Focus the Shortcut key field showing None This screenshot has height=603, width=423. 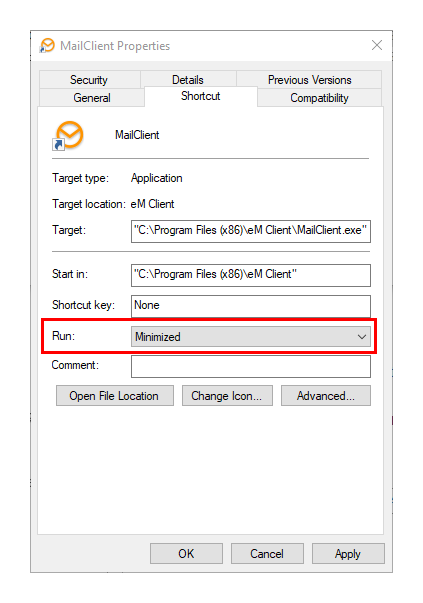click(251, 306)
